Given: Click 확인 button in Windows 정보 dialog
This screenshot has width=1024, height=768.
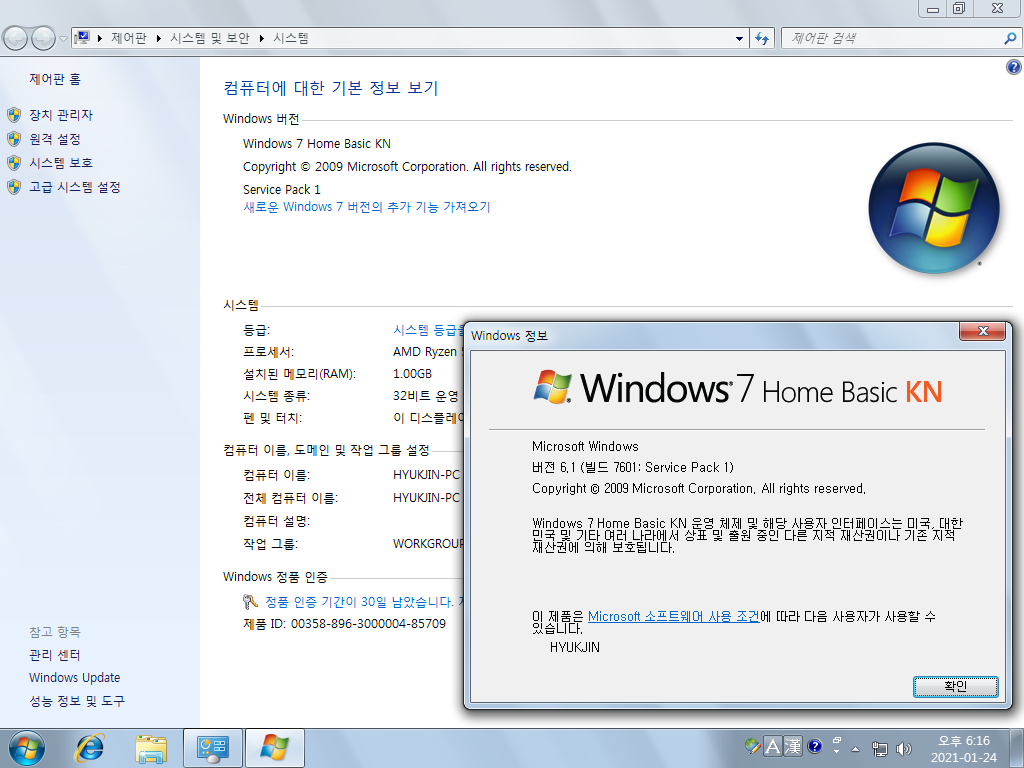Looking at the screenshot, I should pos(955,686).
